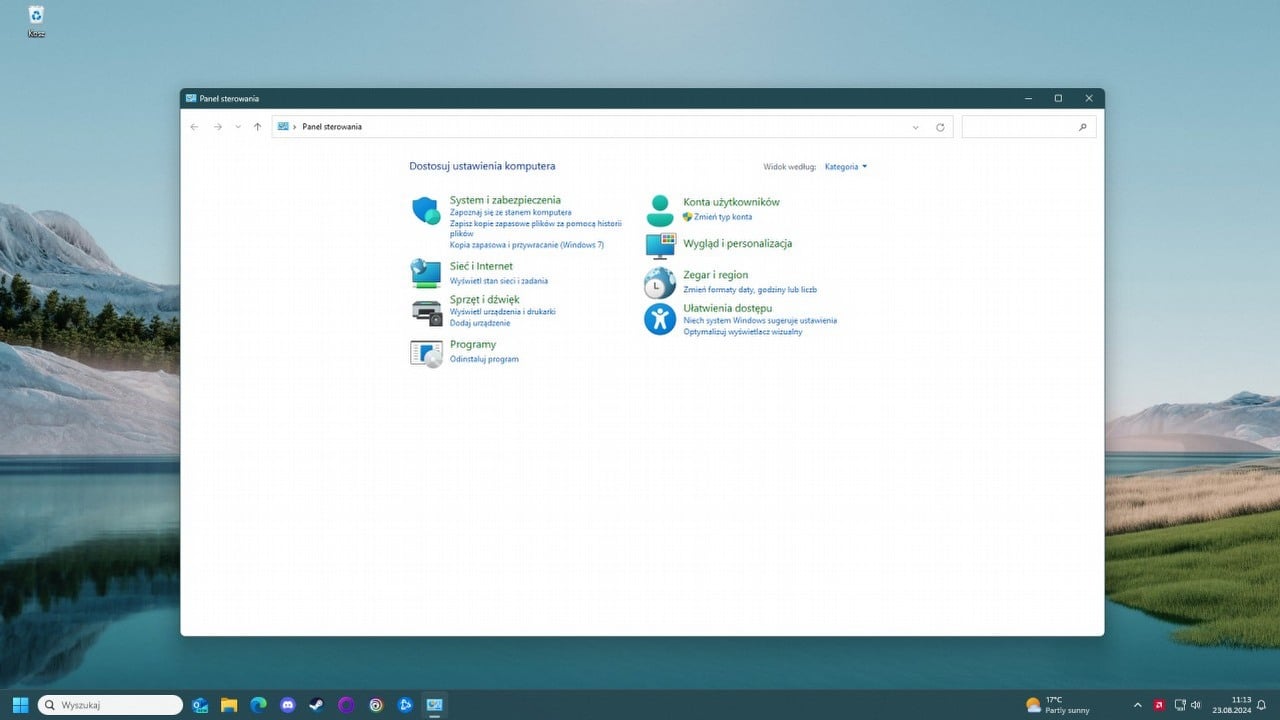Expand the address bar history dropdown
Viewport: 1280px width, 720px height.
coord(916,127)
